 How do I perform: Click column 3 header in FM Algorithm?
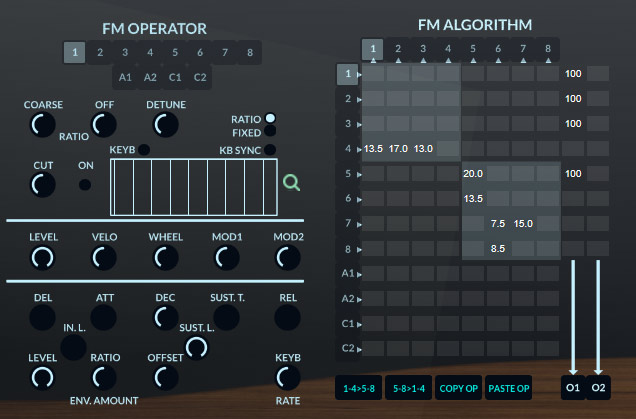click(x=423, y=49)
